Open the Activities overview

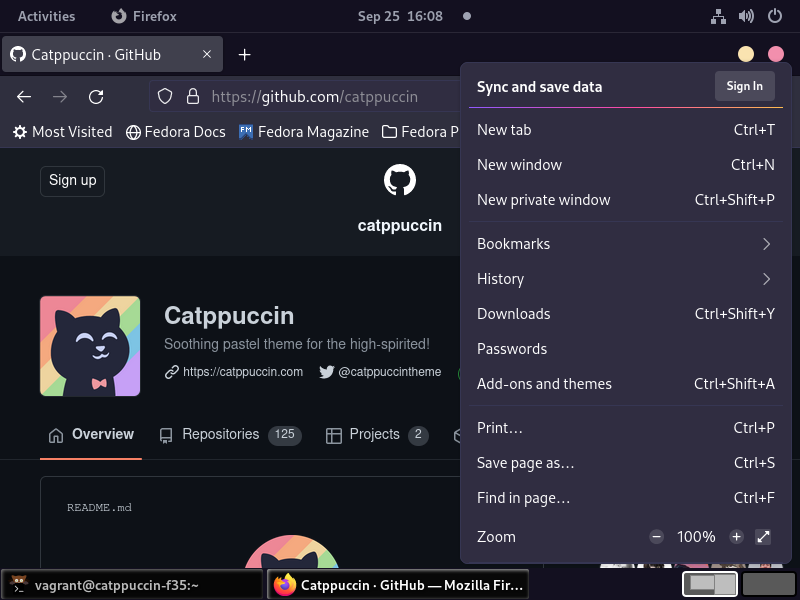click(46, 16)
